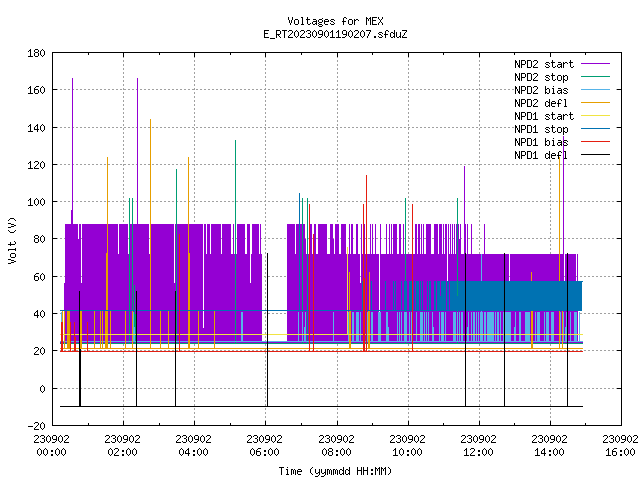Click the "Time (yymmdd HH:MM)" x-axis label
640x480 pixels.
click(335, 471)
